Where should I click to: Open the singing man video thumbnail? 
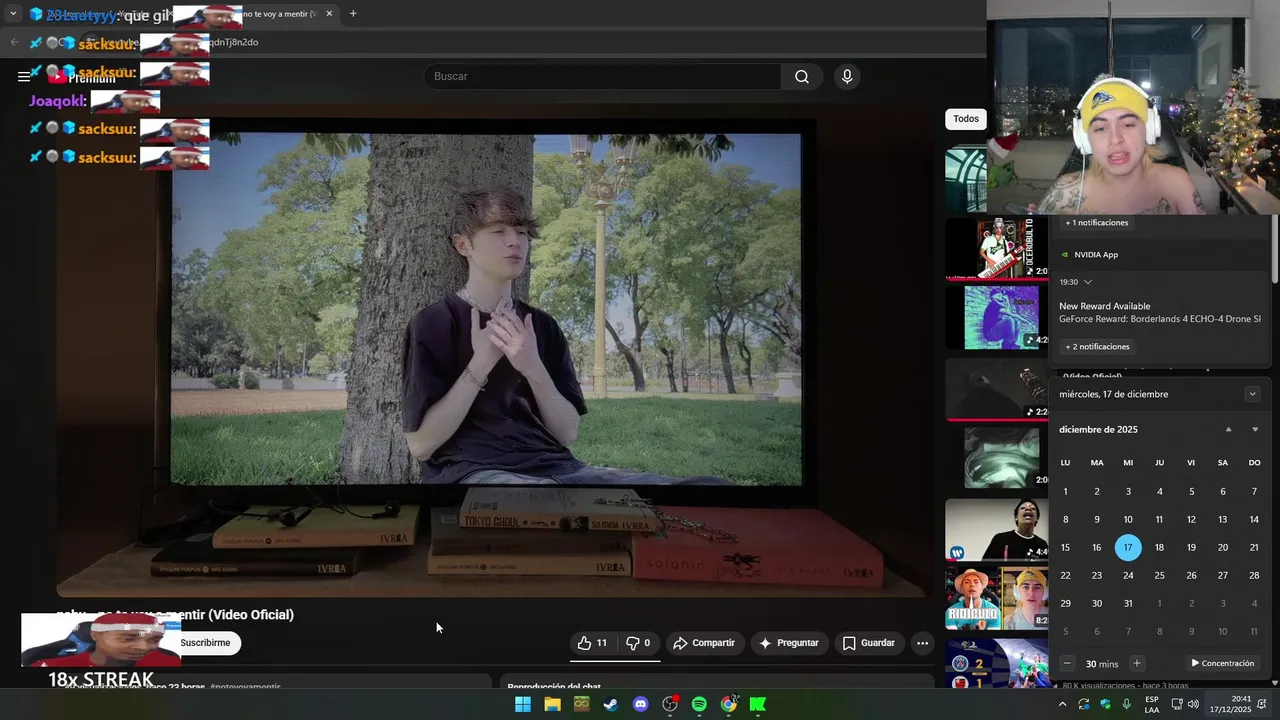click(x=996, y=529)
